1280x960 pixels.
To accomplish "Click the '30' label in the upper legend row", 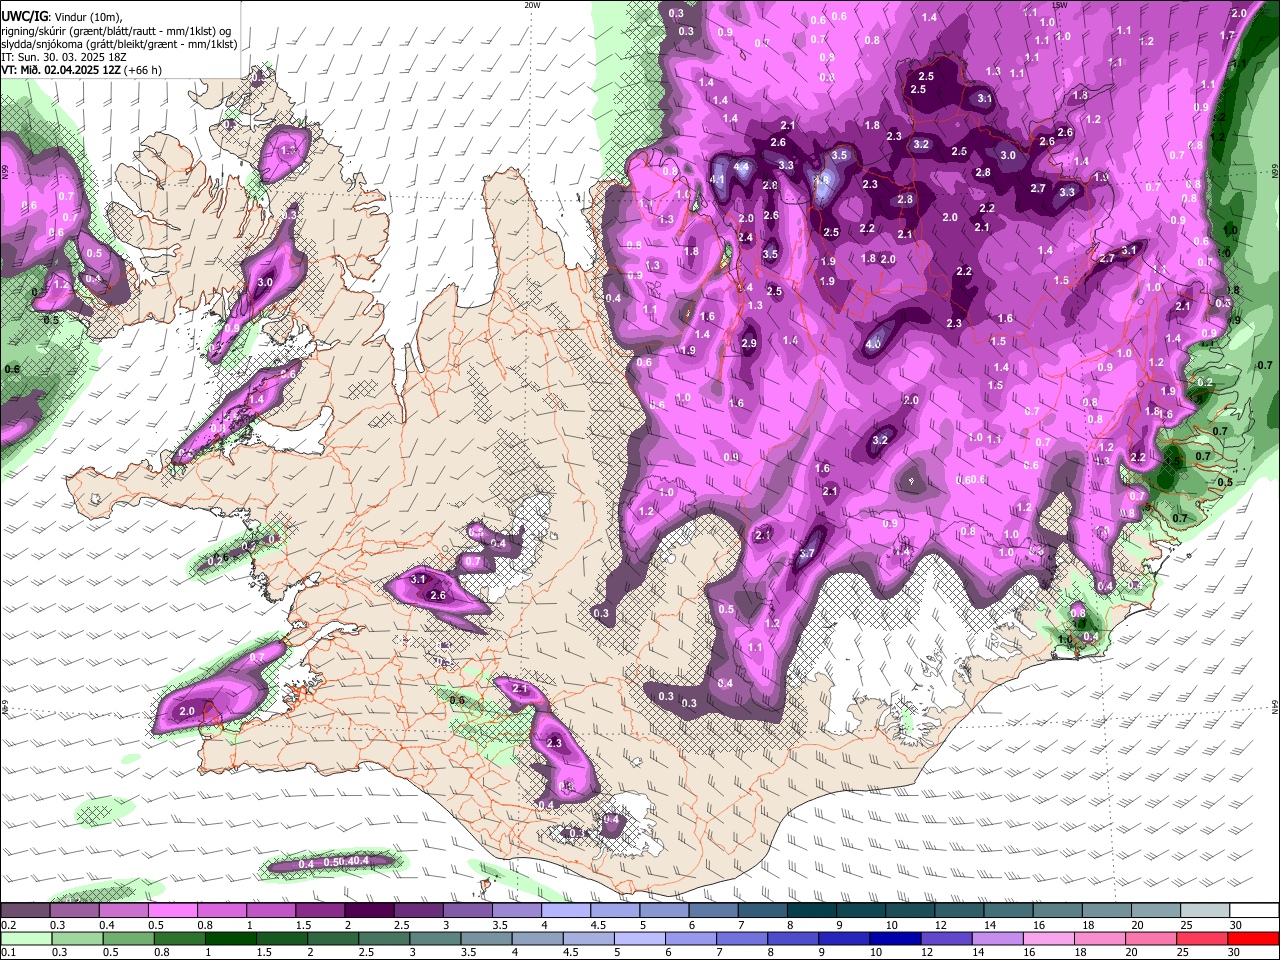I will point(1236,925).
